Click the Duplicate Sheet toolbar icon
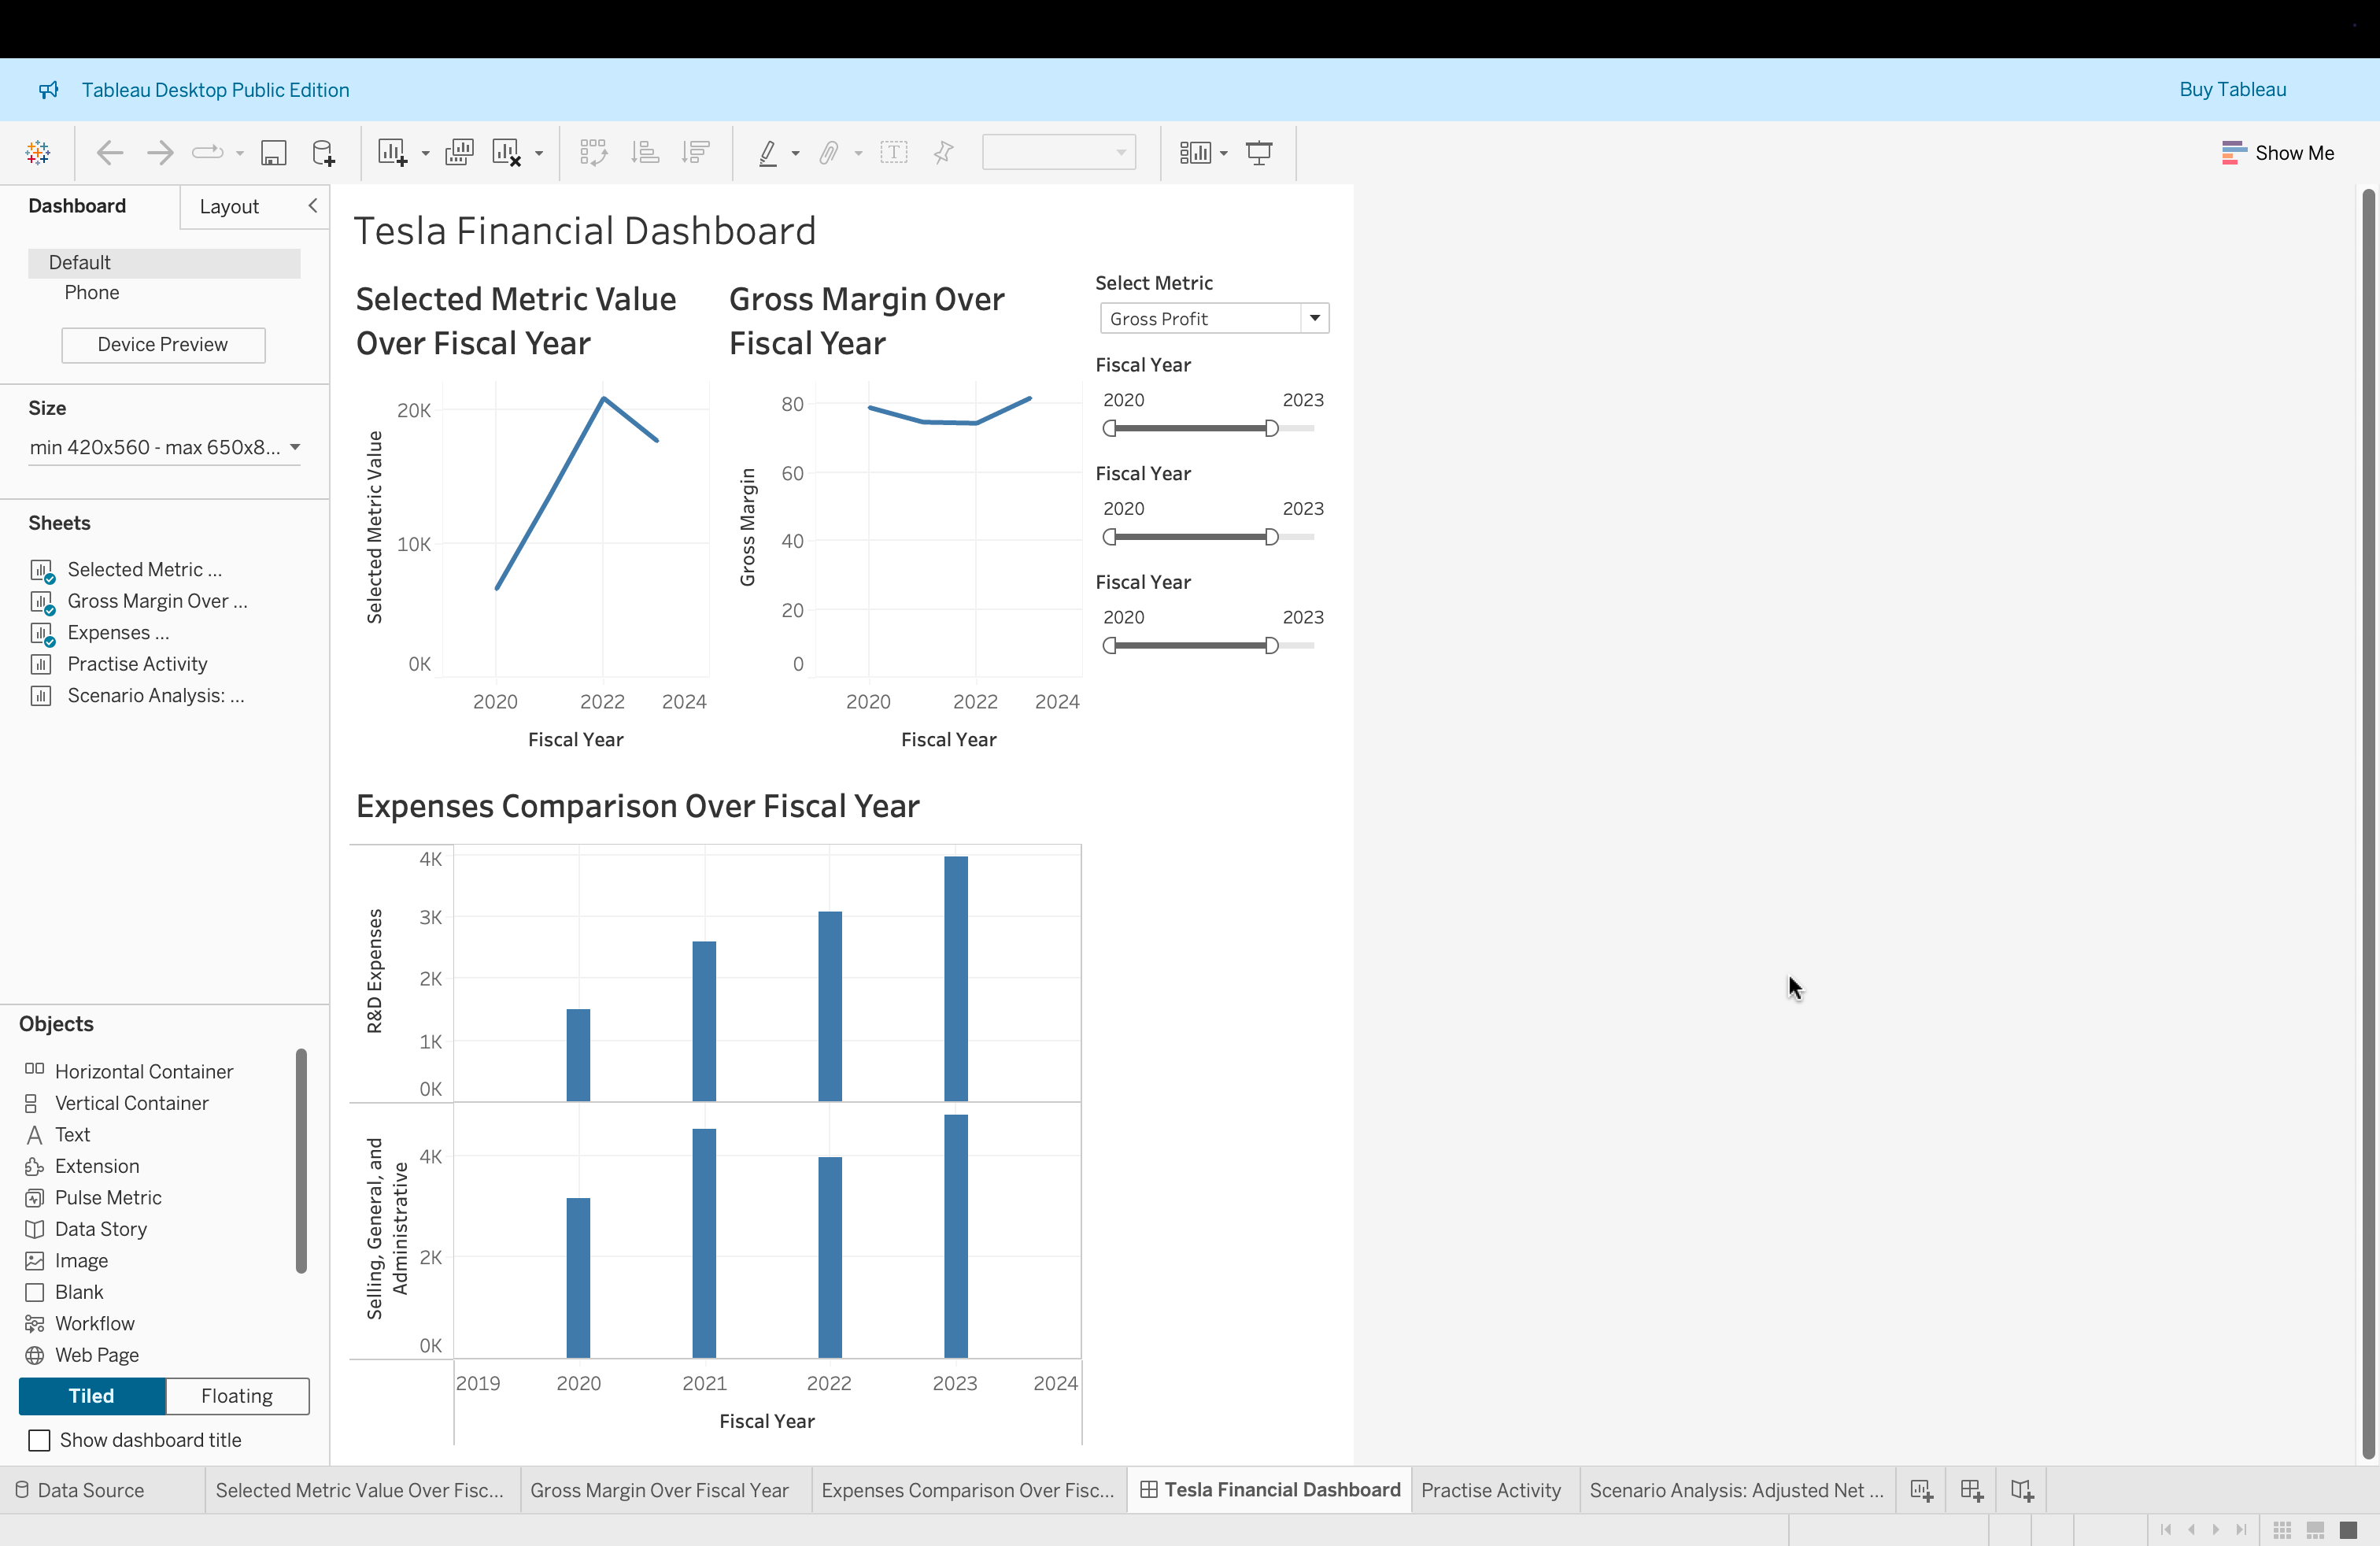This screenshot has height=1546, width=2380. point(459,152)
